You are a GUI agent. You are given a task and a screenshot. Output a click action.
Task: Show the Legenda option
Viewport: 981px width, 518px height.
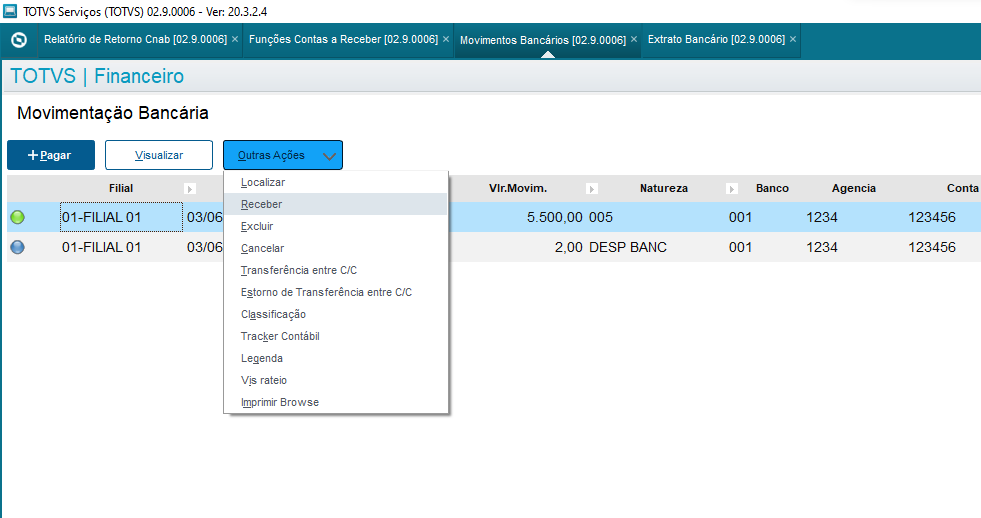click(x=336, y=358)
